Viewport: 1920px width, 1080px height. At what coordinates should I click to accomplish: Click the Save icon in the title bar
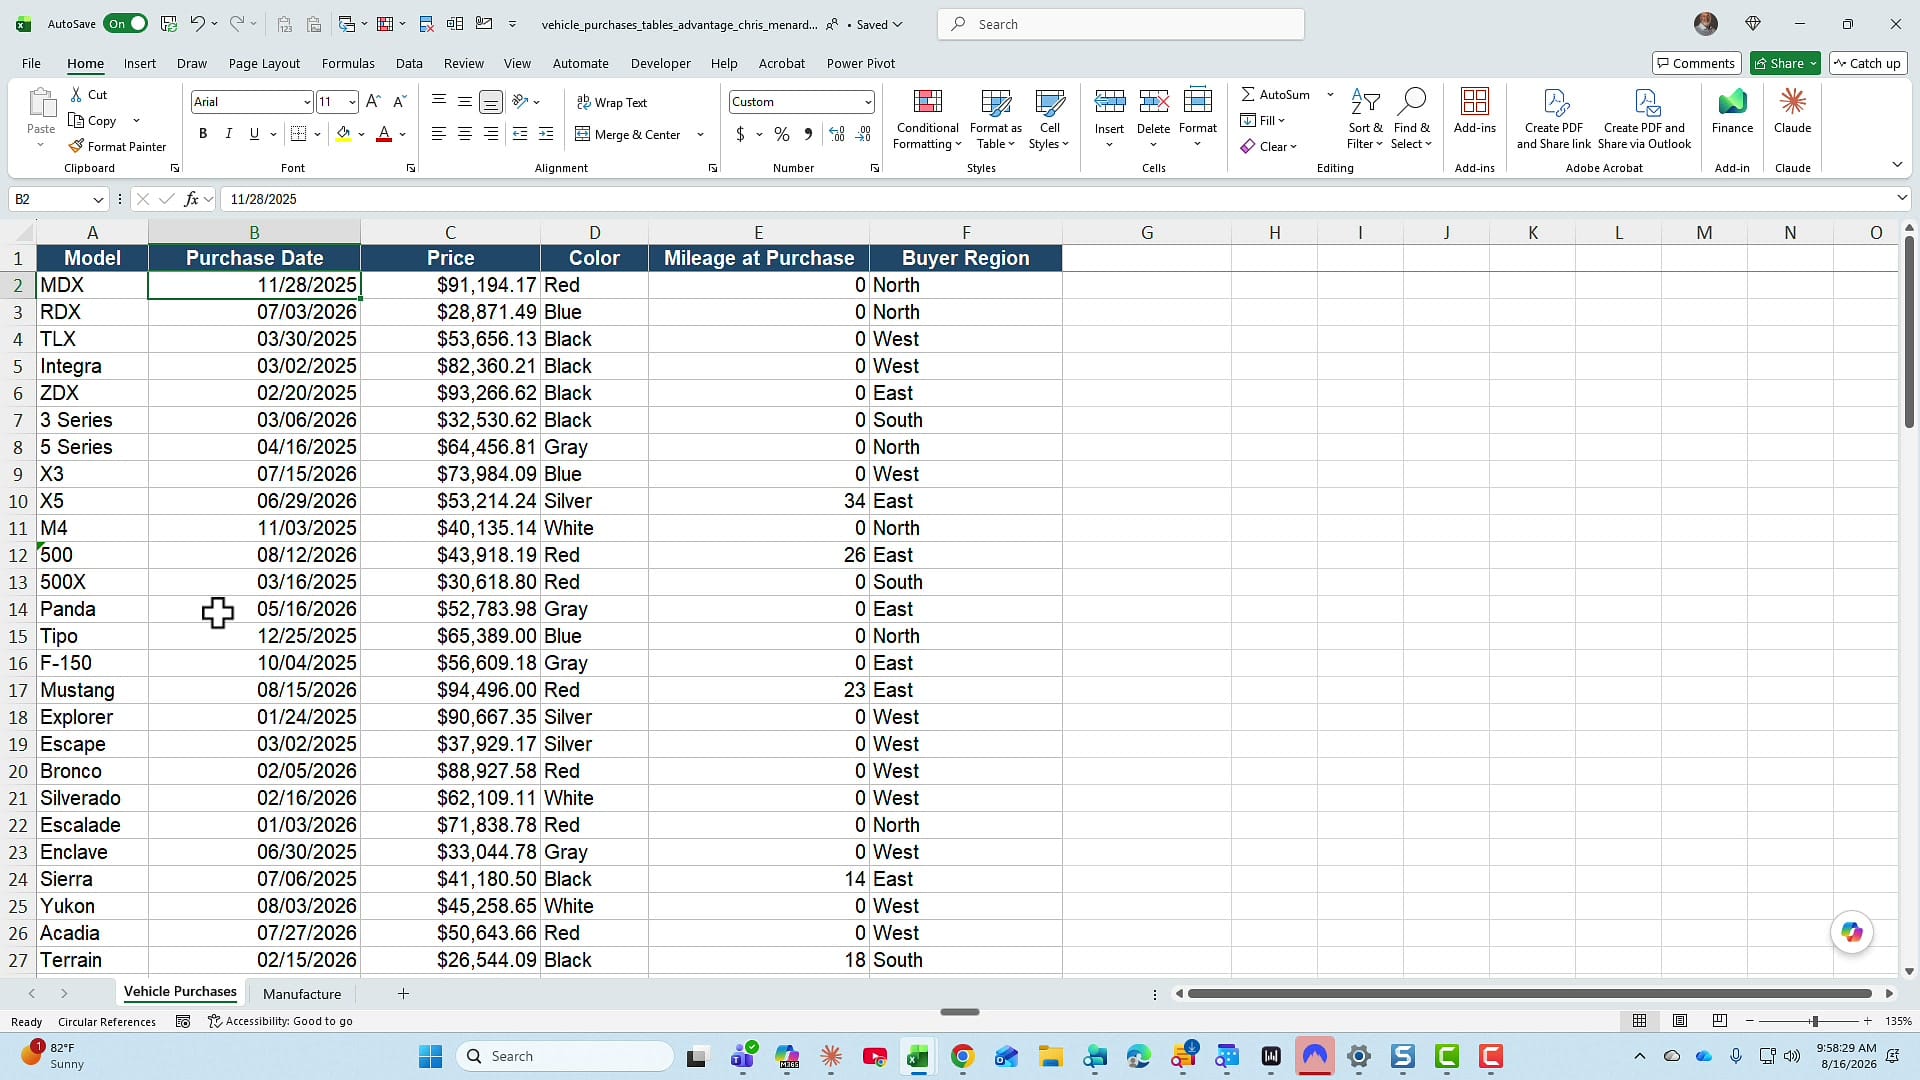click(169, 24)
